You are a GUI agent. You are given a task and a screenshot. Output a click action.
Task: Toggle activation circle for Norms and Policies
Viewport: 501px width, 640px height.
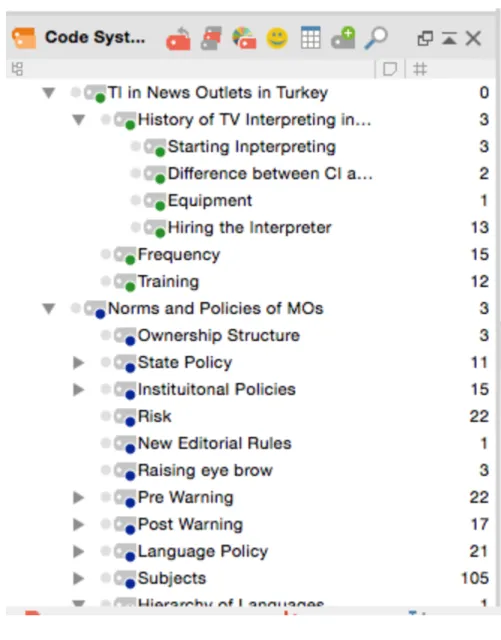pyautogui.click(x=76, y=307)
